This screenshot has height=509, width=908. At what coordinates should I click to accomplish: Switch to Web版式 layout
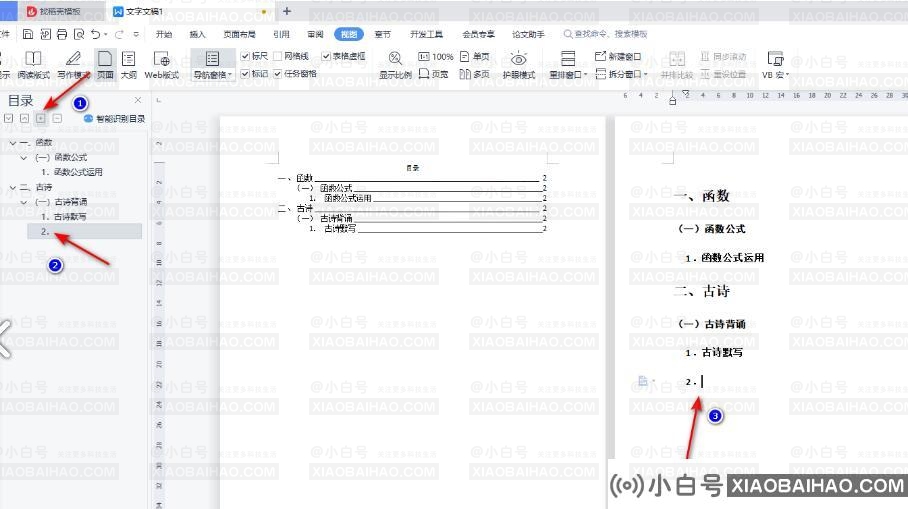162,65
